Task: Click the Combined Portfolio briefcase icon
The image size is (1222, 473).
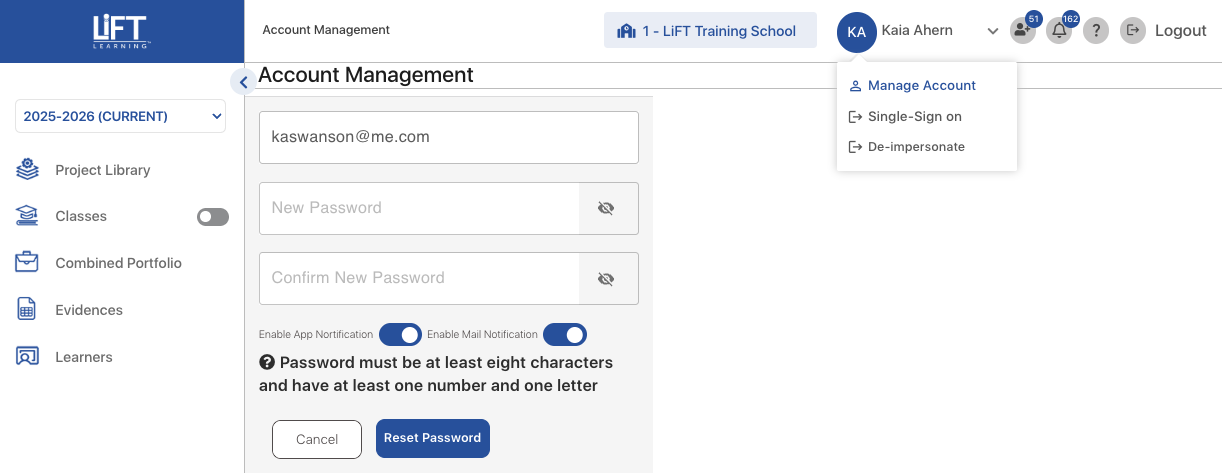Action: (x=27, y=263)
